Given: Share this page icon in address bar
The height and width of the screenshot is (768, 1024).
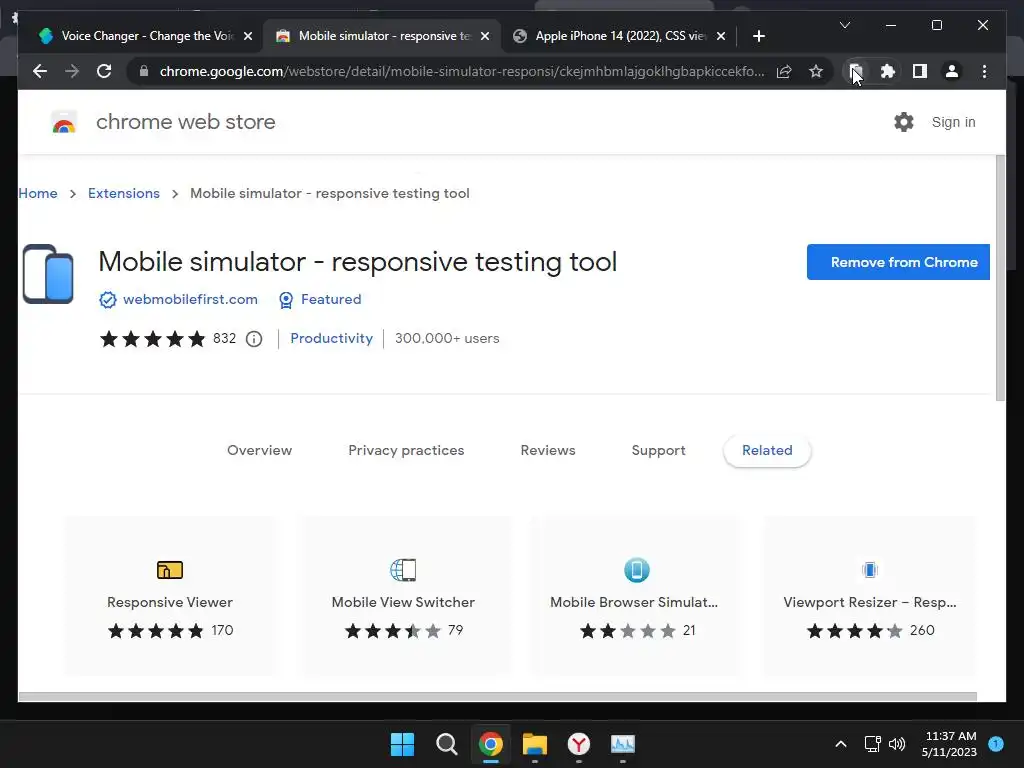Looking at the screenshot, I should point(784,71).
